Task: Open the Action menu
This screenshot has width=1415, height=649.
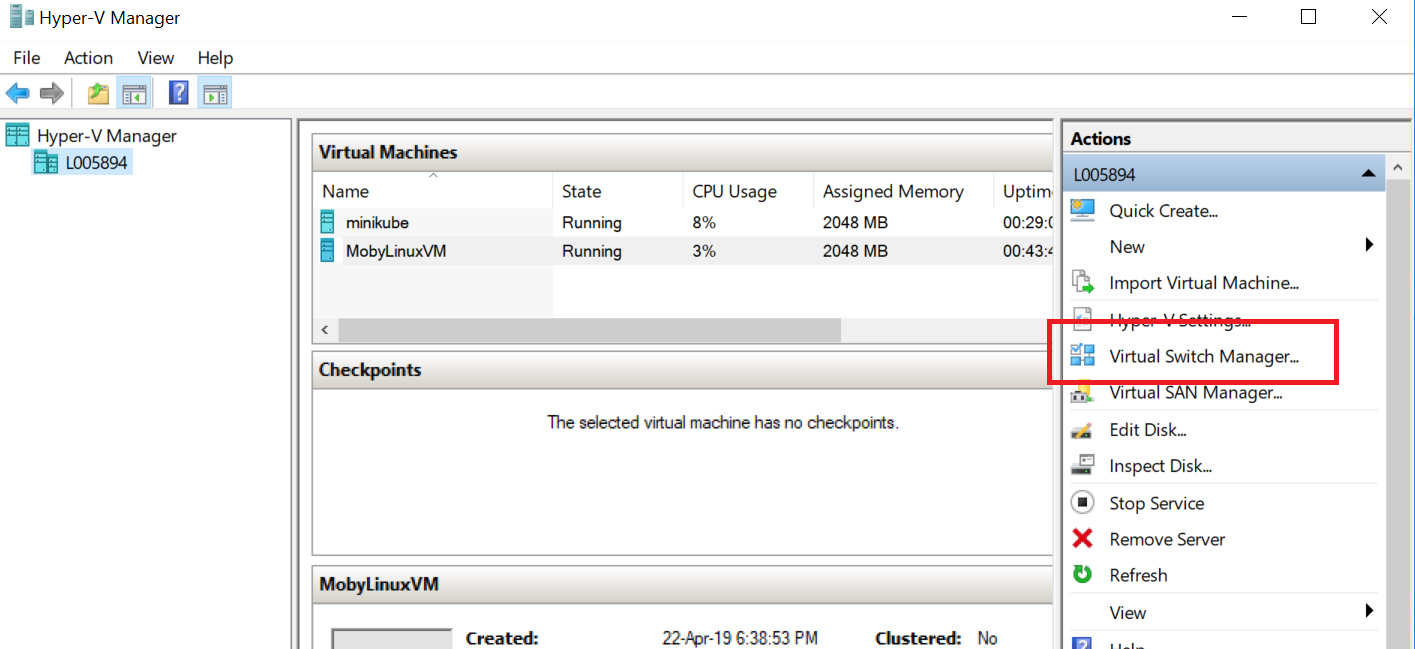Action: point(87,57)
